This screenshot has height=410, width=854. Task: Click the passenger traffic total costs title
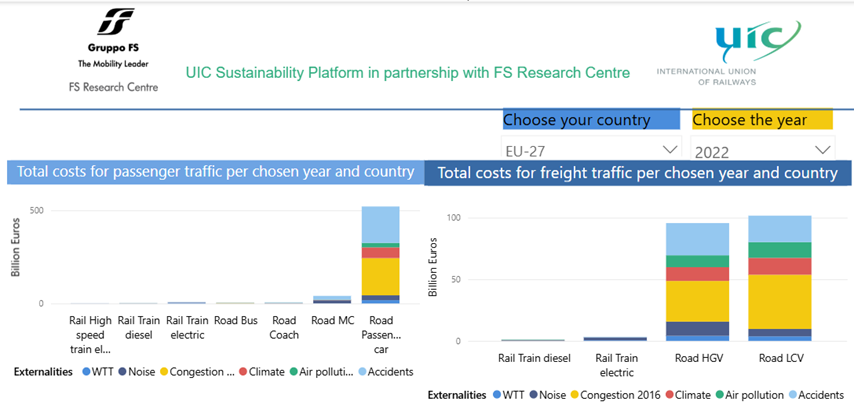[x=216, y=172]
